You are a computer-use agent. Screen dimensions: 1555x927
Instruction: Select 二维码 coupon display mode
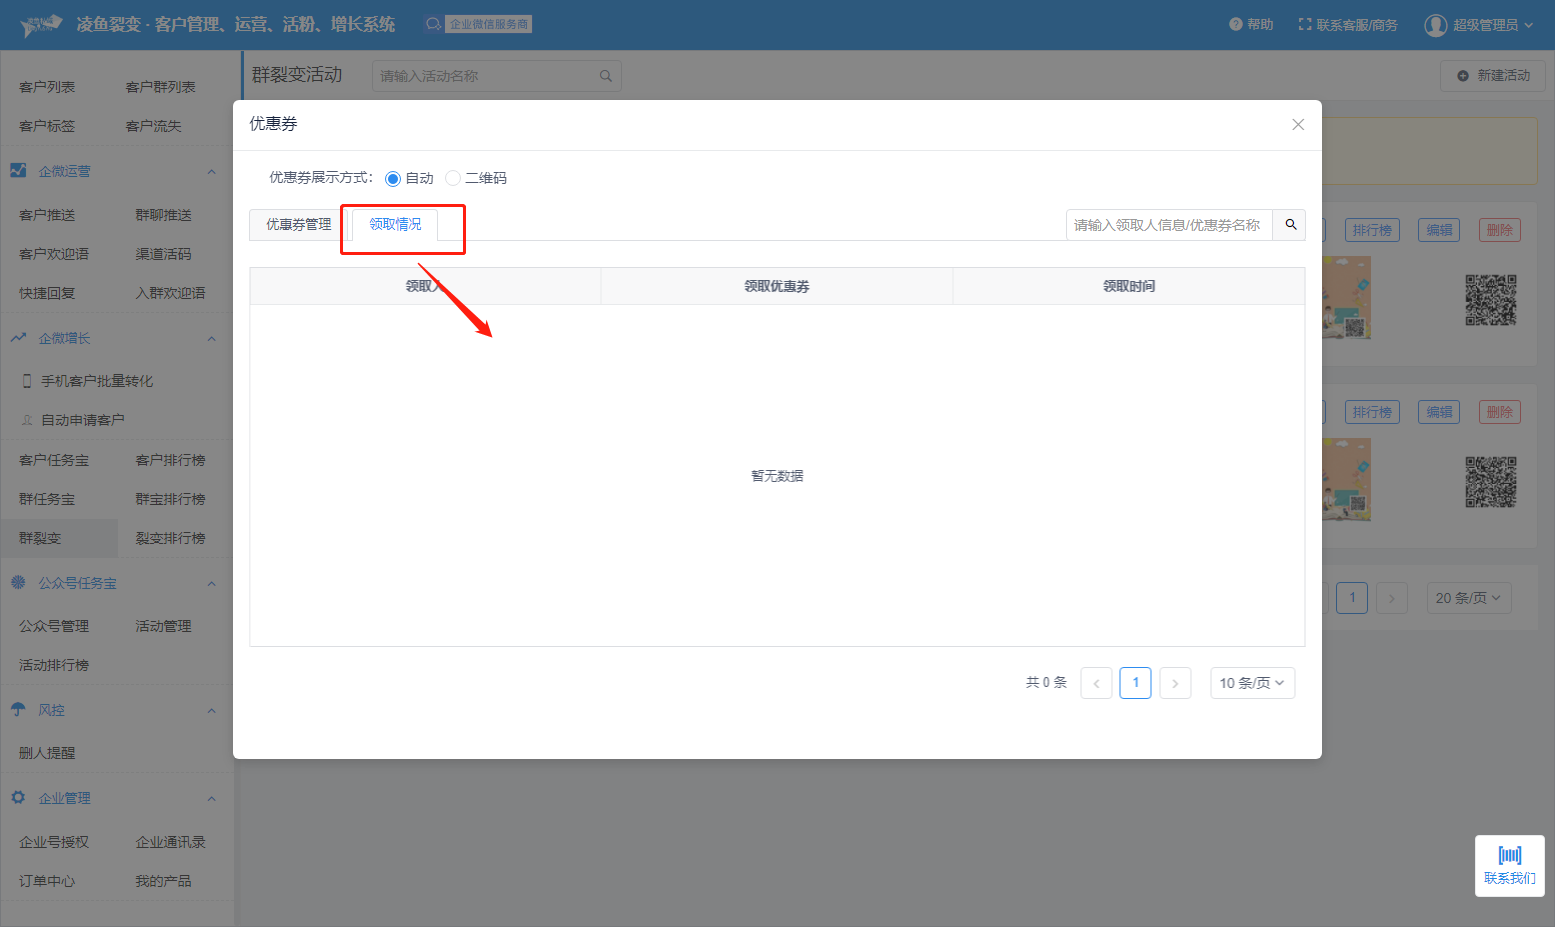(x=453, y=179)
